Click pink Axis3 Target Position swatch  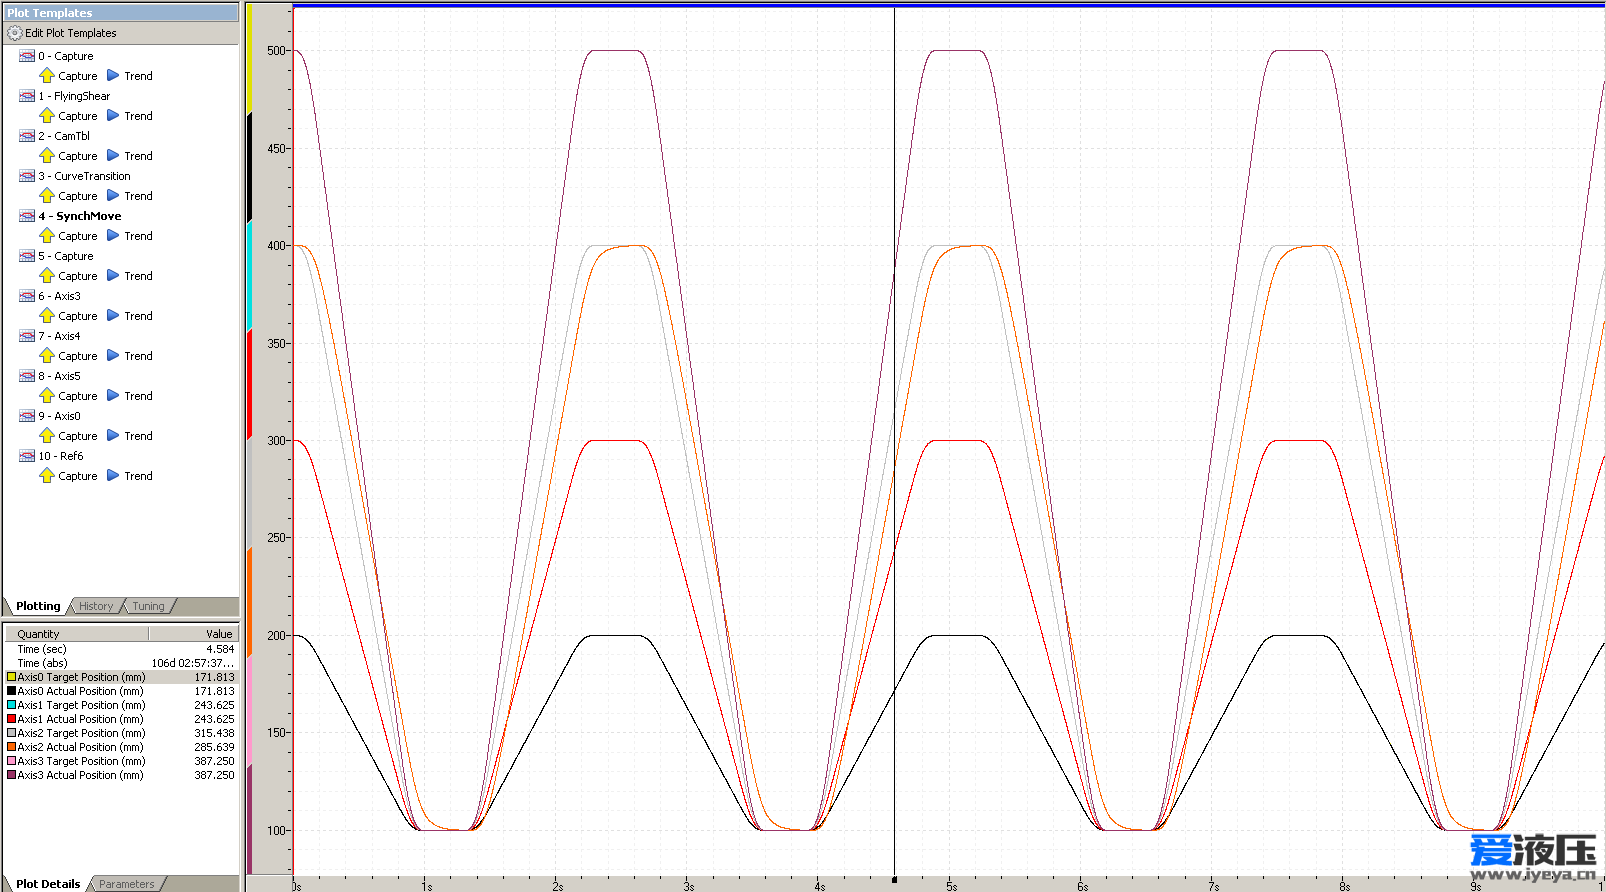pos(12,761)
